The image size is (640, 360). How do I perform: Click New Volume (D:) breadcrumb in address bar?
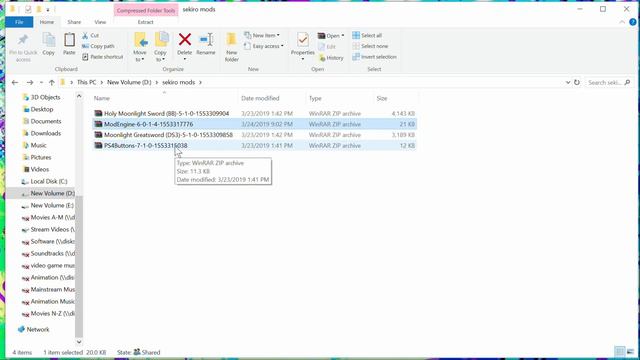click(129, 82)
